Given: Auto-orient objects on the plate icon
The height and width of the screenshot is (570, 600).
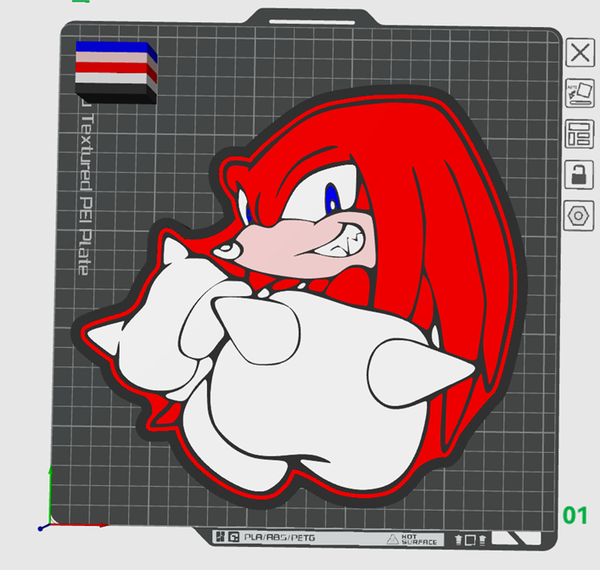Looking at the screenshot, I should [580, 93].
